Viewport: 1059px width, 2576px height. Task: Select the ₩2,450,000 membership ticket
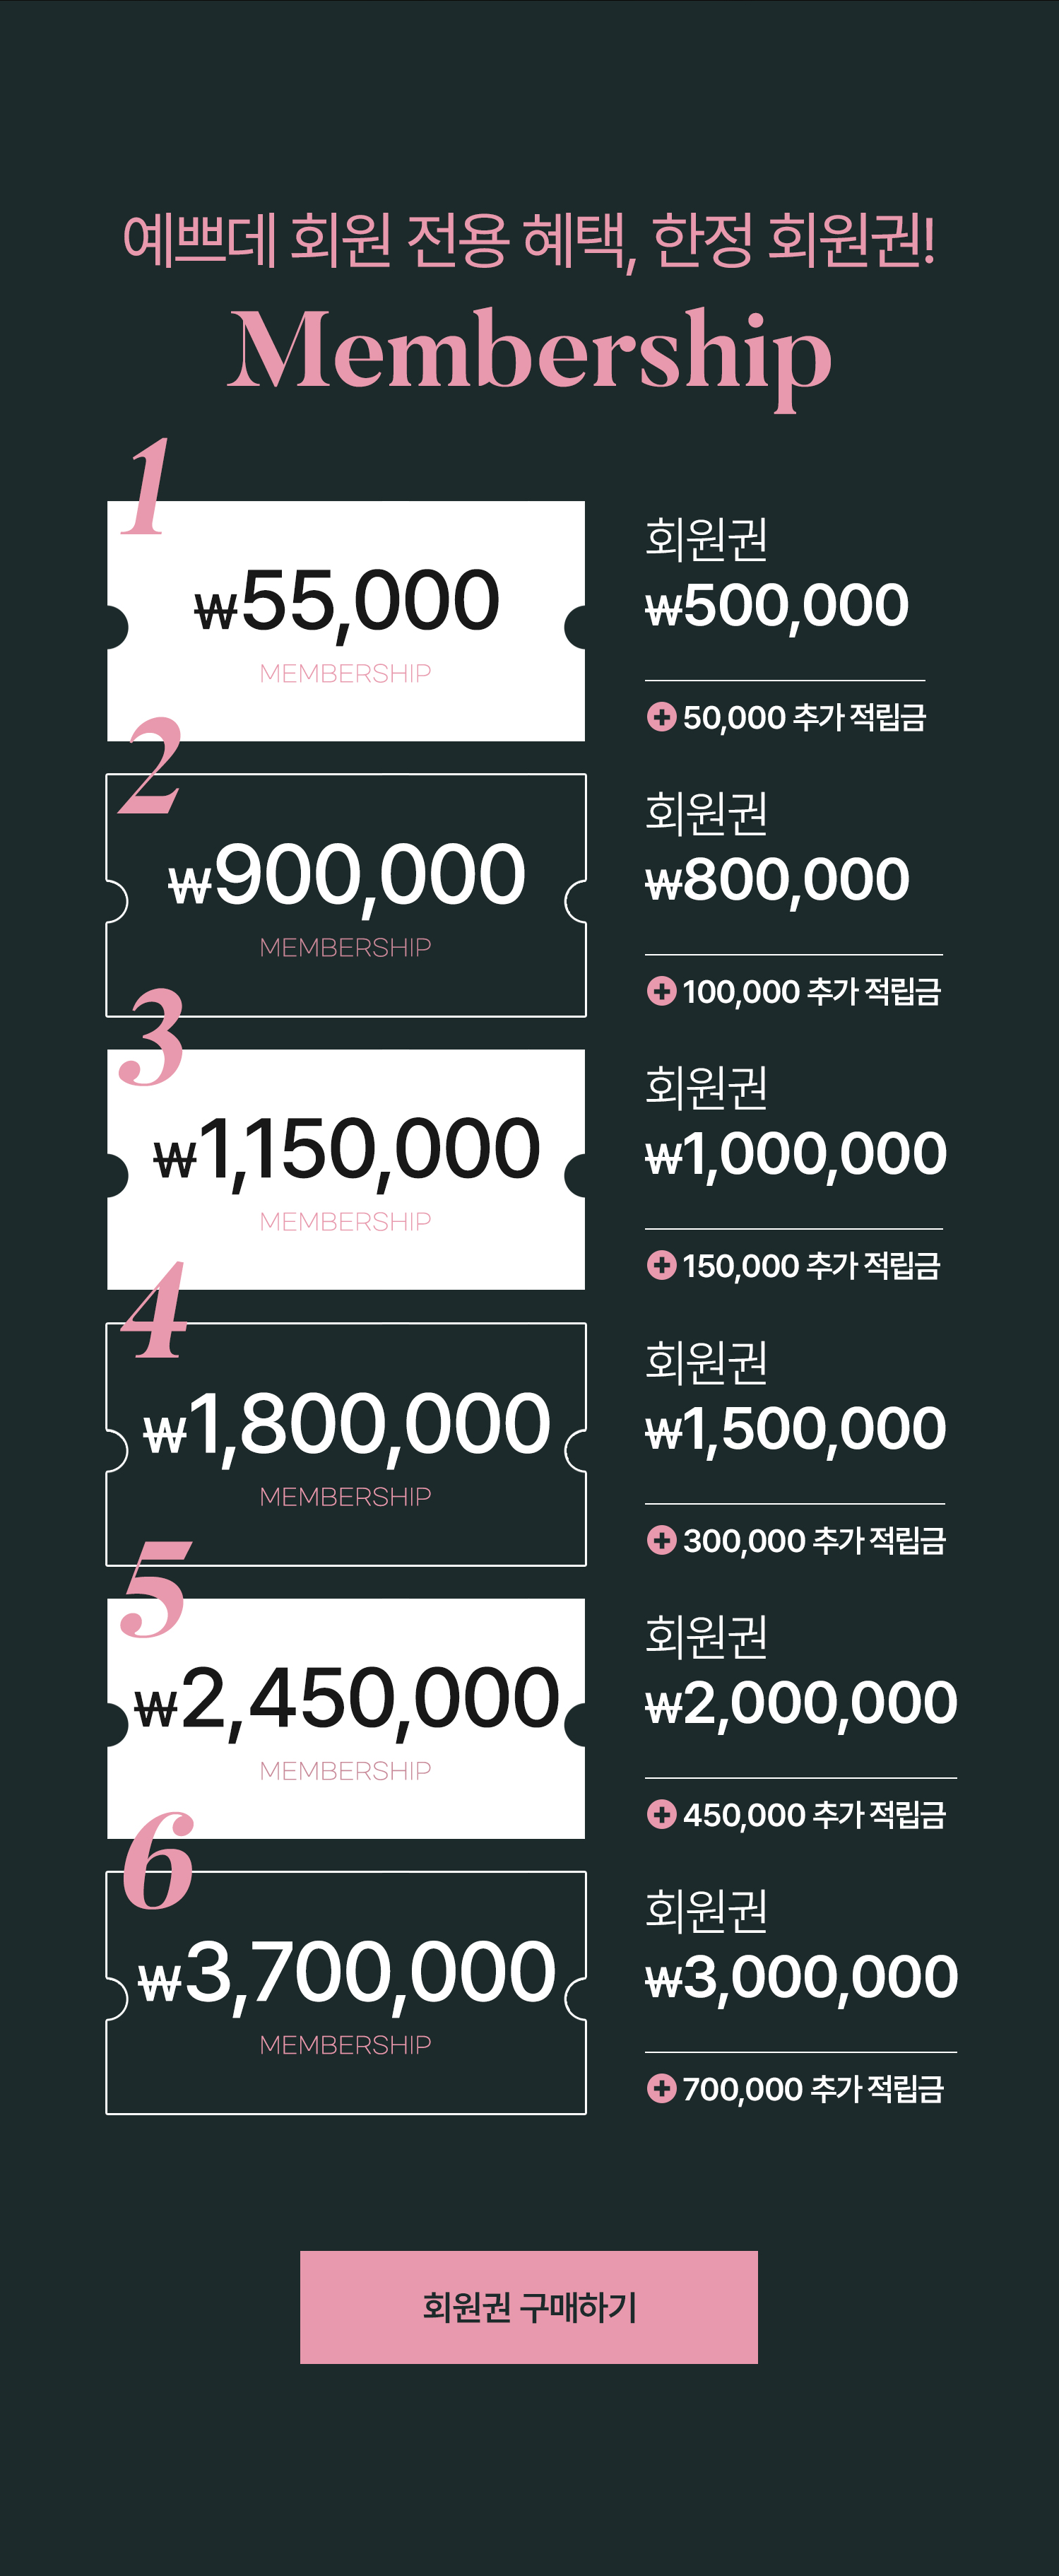pos(346,1718)
